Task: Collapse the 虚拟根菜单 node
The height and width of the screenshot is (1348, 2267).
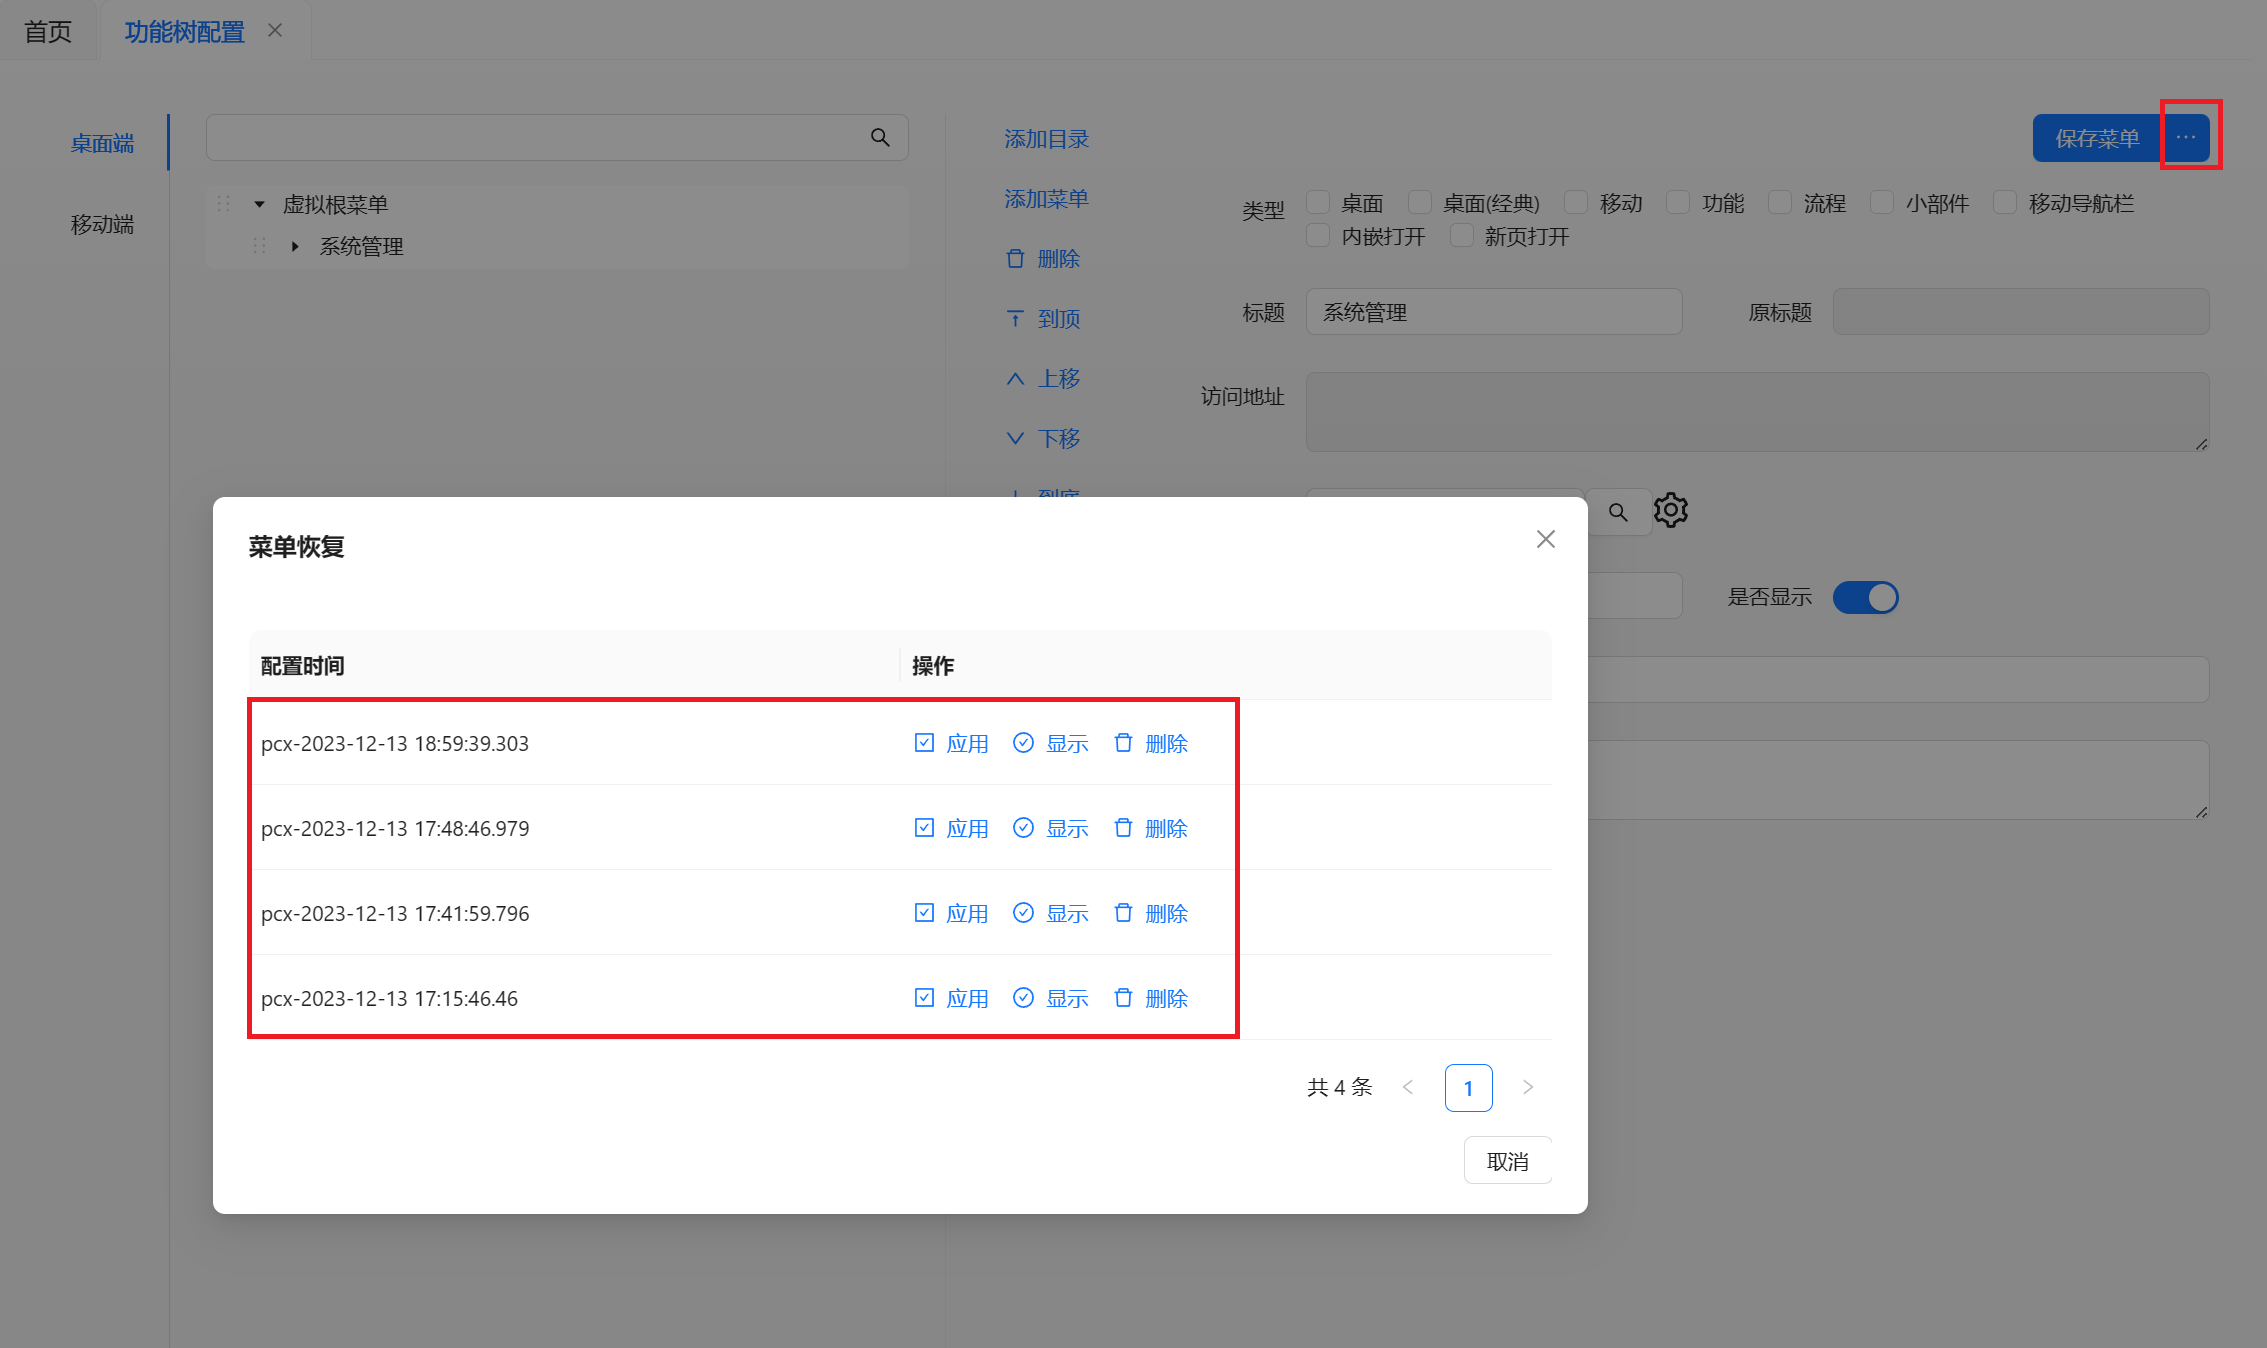Action: 259,204
